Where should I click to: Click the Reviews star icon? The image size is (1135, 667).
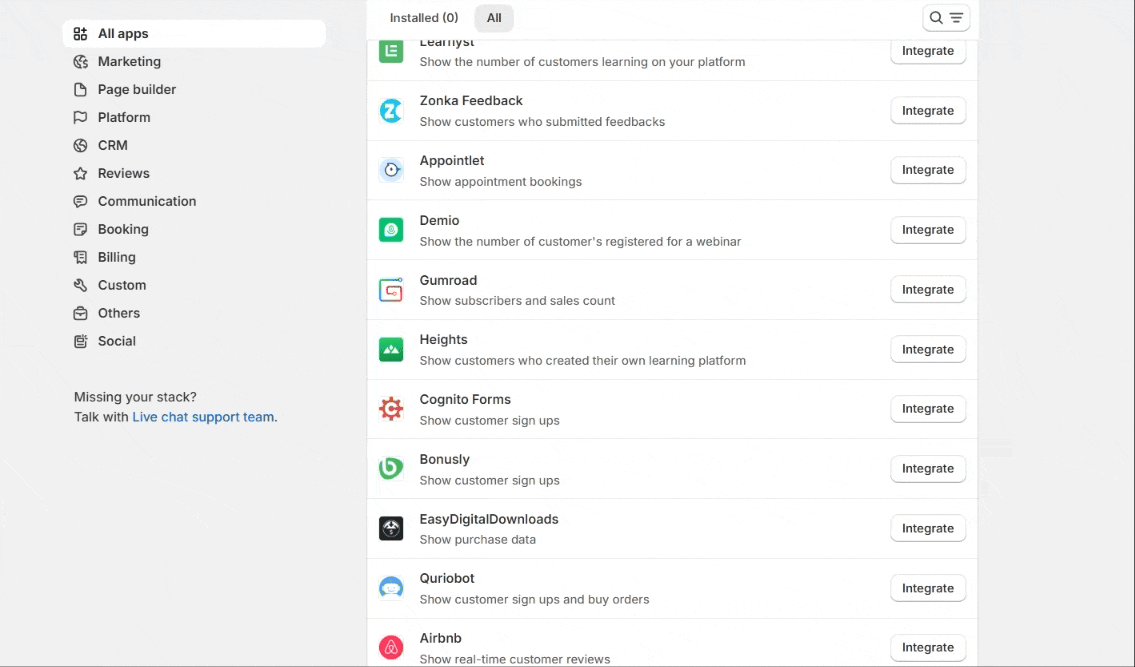point(80,174)
